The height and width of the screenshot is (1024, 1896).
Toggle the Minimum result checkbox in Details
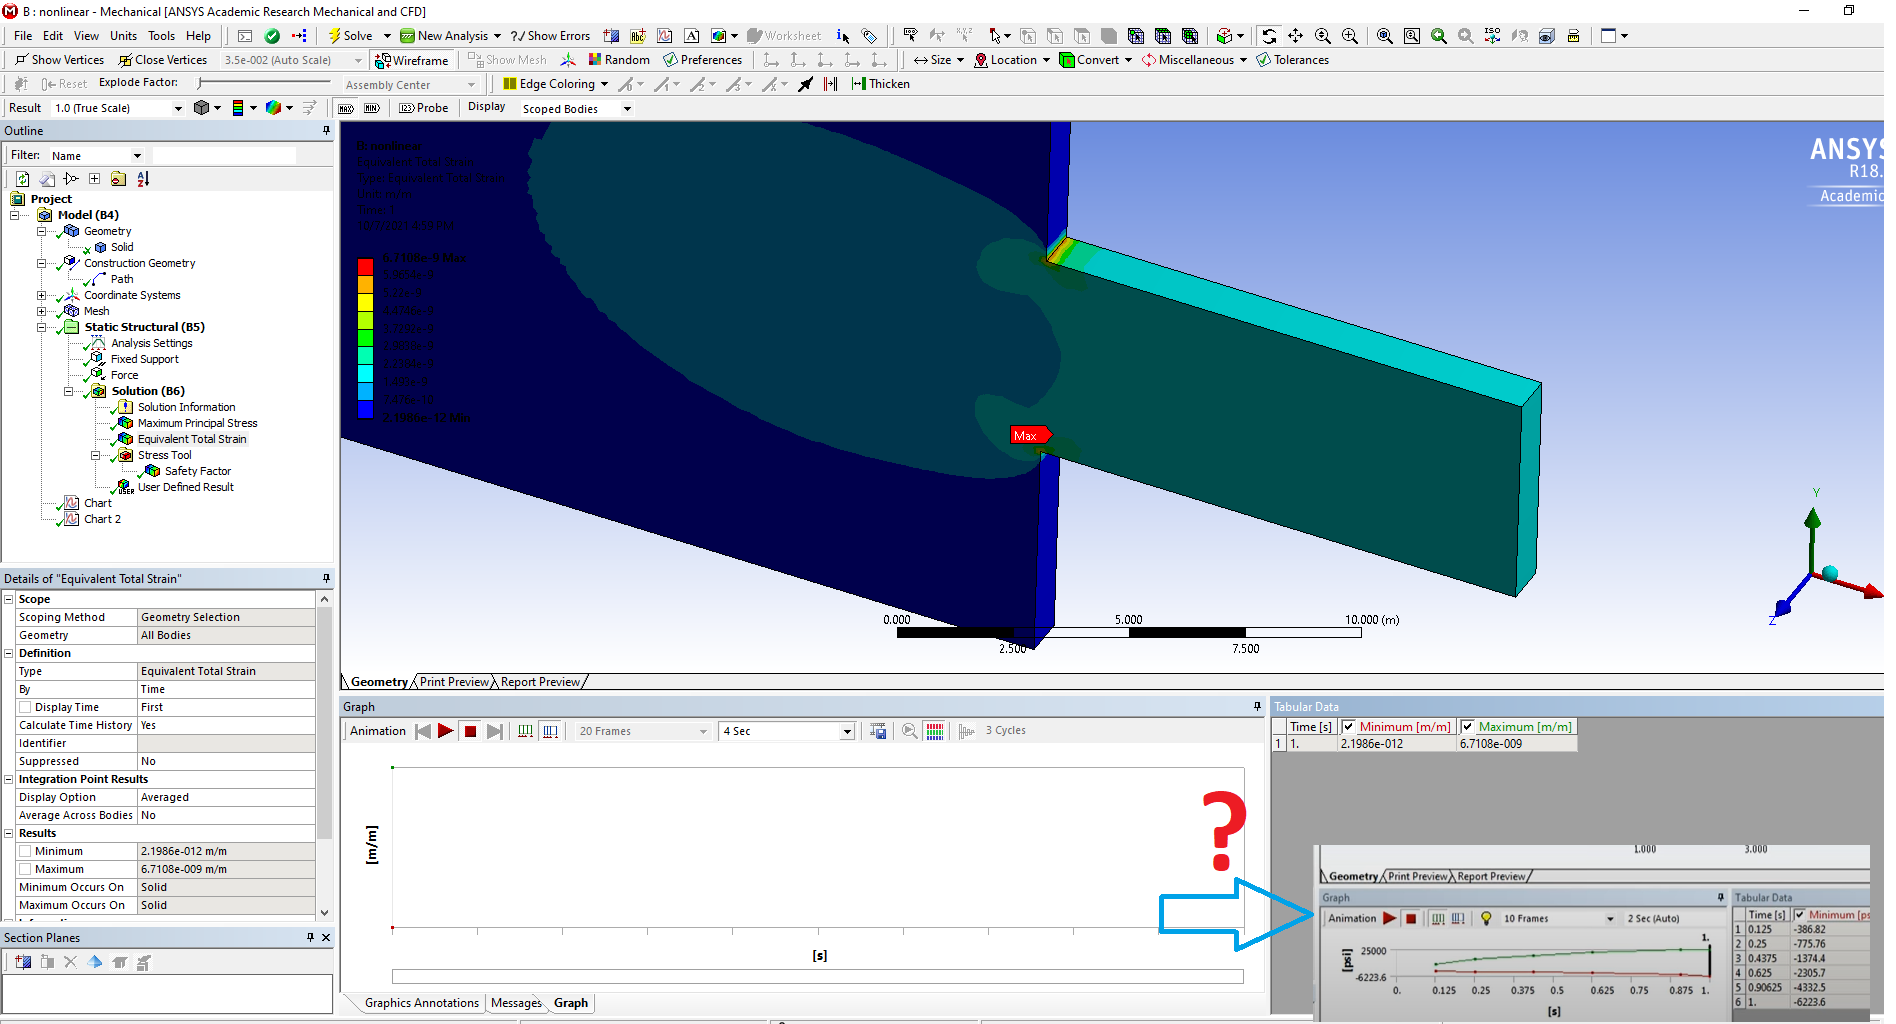click(25, 851)
